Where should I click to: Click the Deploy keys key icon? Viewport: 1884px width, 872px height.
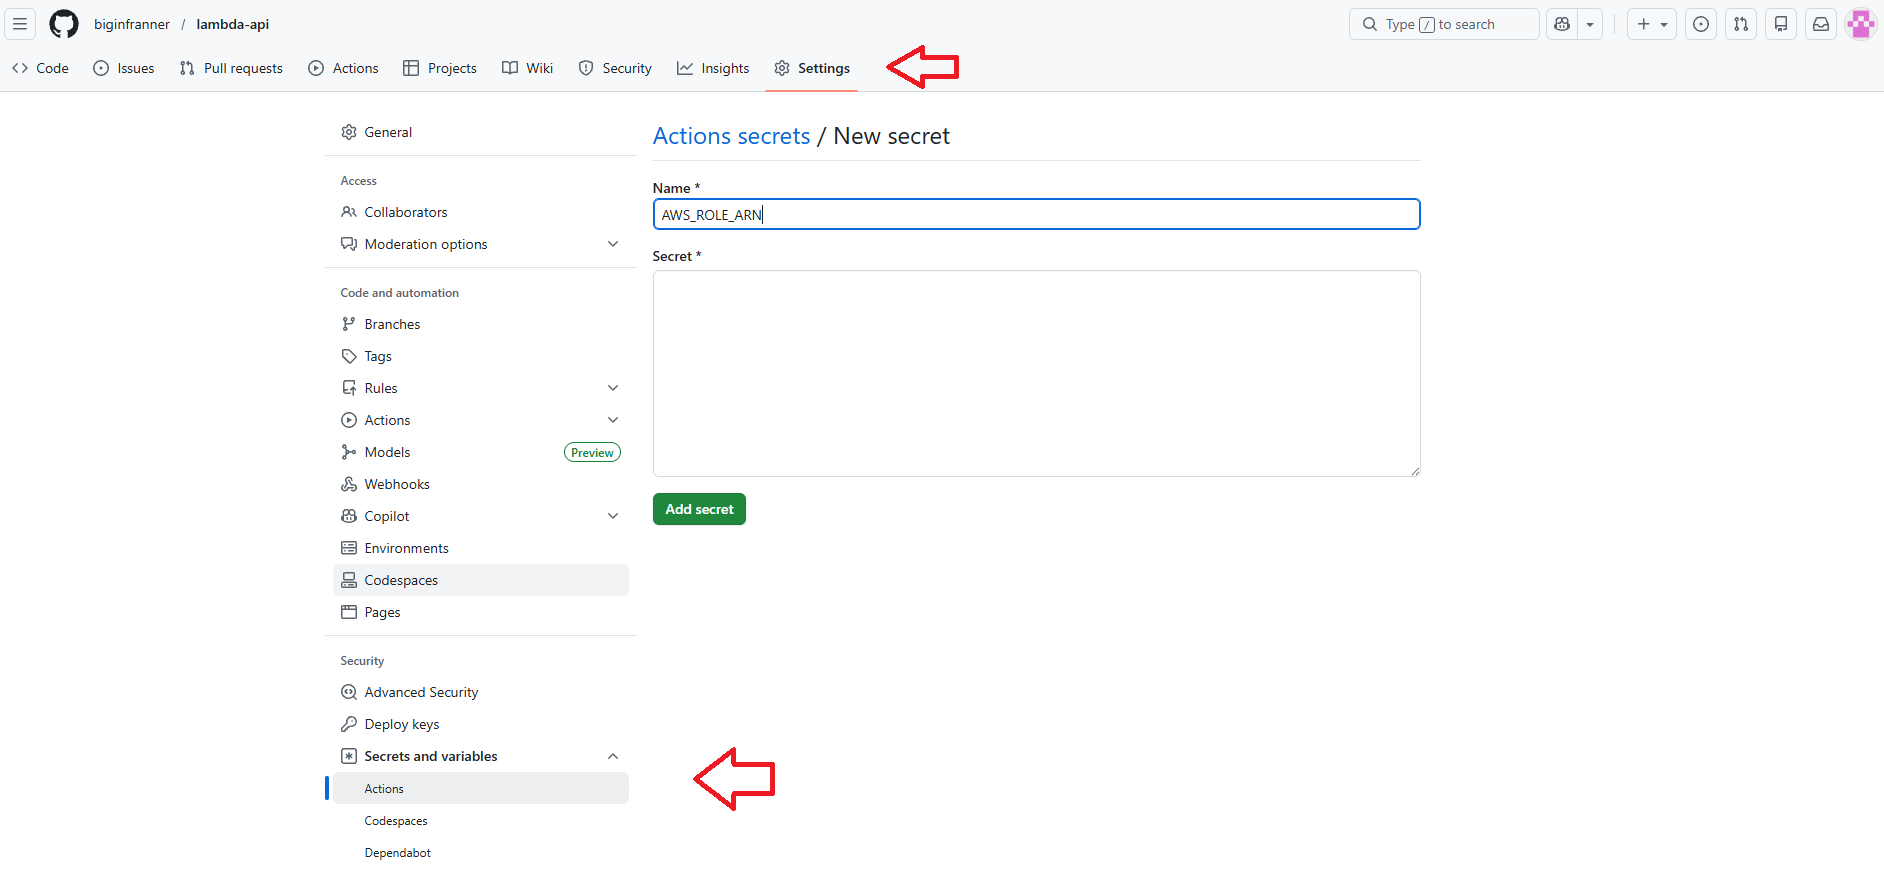(349, 724)
